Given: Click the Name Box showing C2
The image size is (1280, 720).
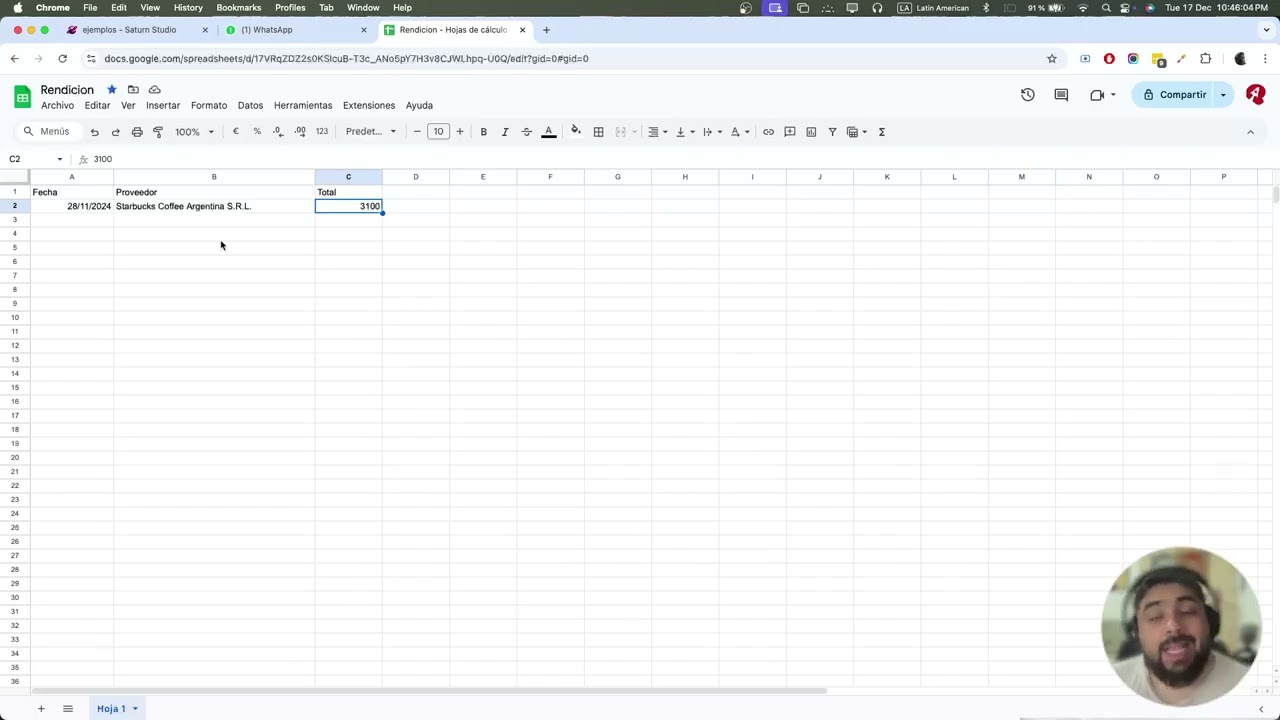Looking at the screenshot, I should tap(30, 159).
